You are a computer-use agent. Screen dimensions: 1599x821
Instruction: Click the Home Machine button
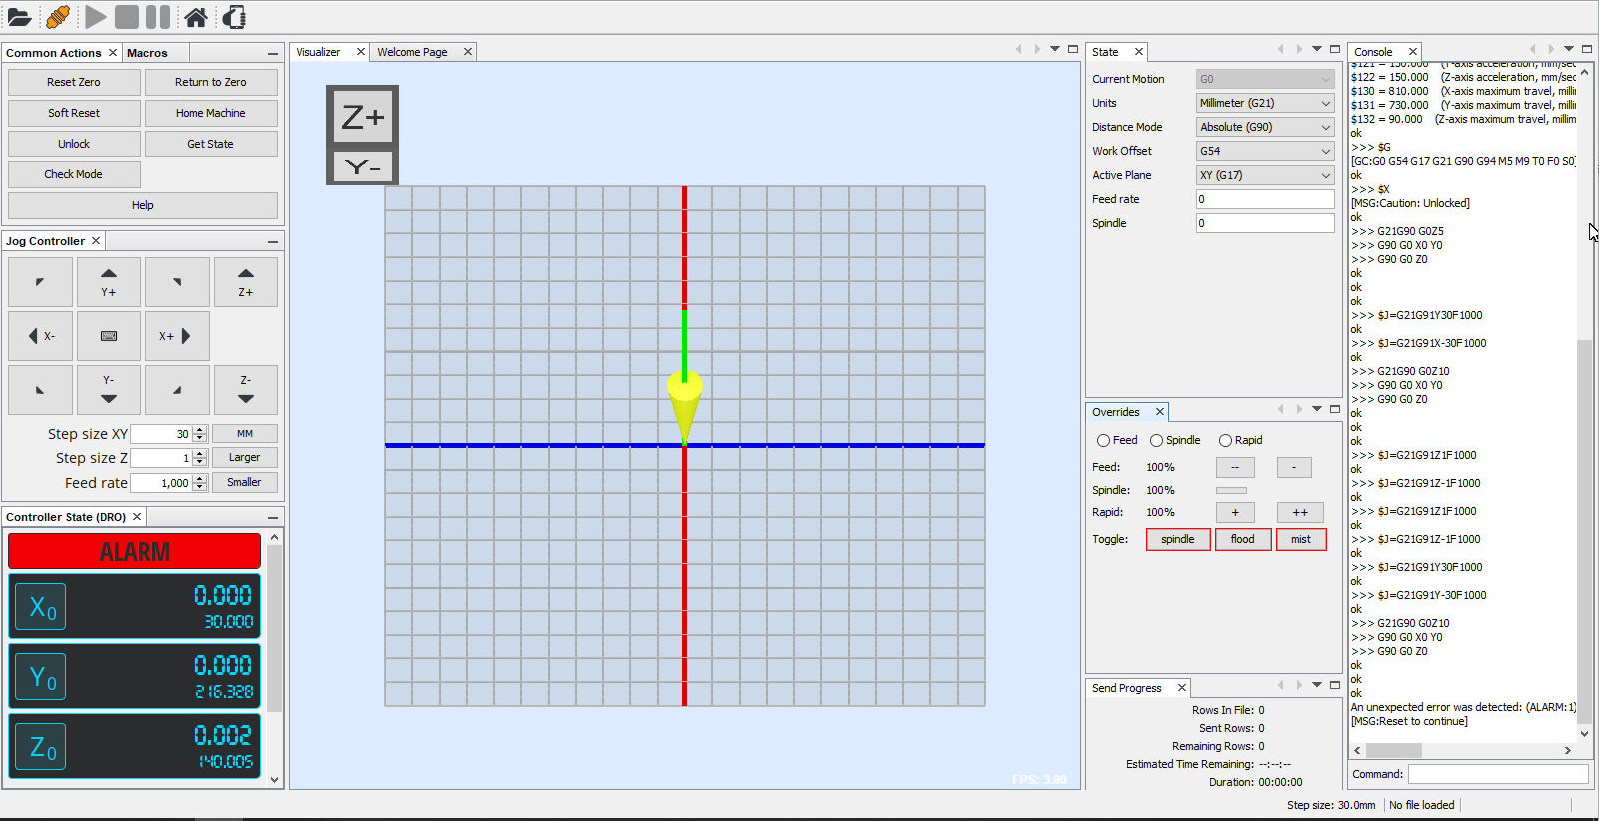tap(211, 113)
